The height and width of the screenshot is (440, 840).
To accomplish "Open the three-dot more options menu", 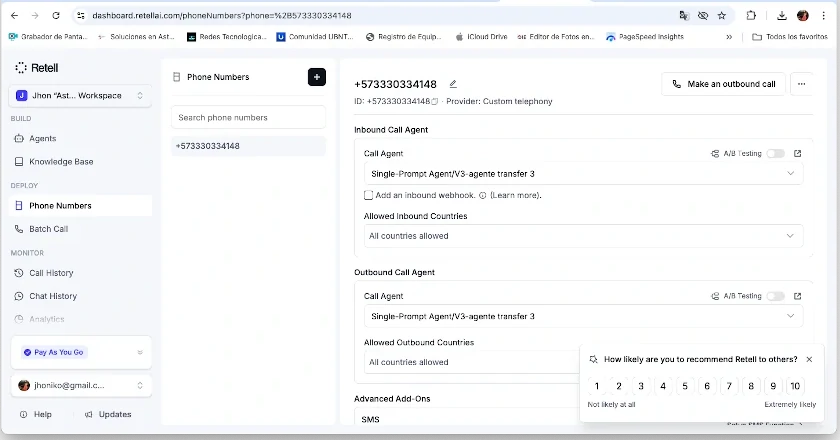I will coord(801,84).
